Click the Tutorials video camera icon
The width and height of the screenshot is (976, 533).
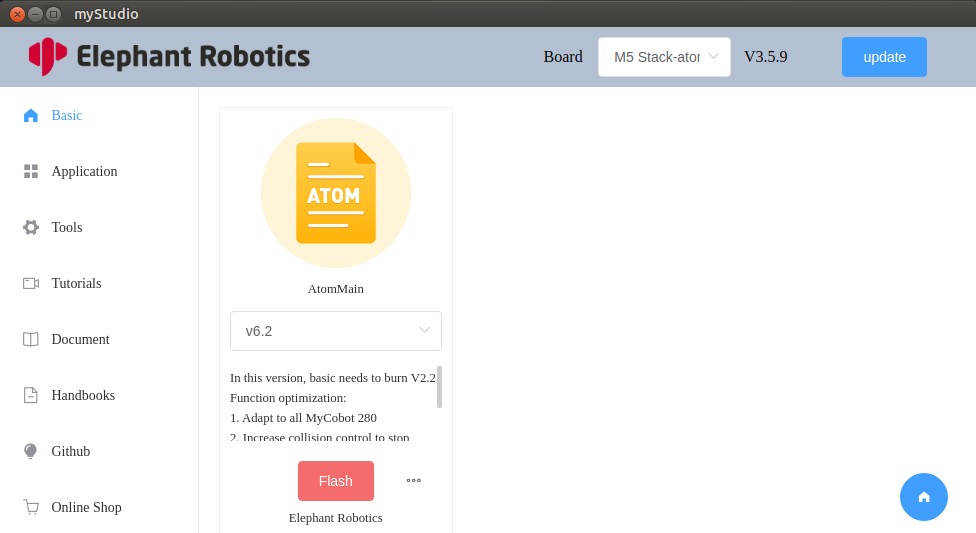click(31, 283)
